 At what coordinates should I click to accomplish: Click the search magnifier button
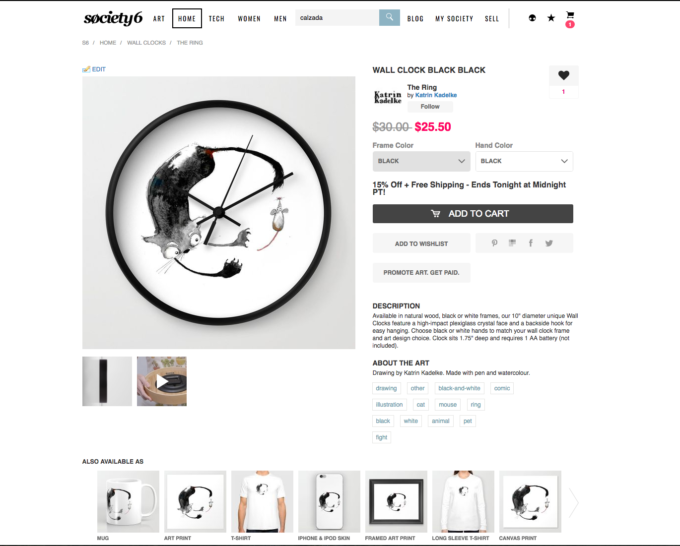(x=389, y=18)
